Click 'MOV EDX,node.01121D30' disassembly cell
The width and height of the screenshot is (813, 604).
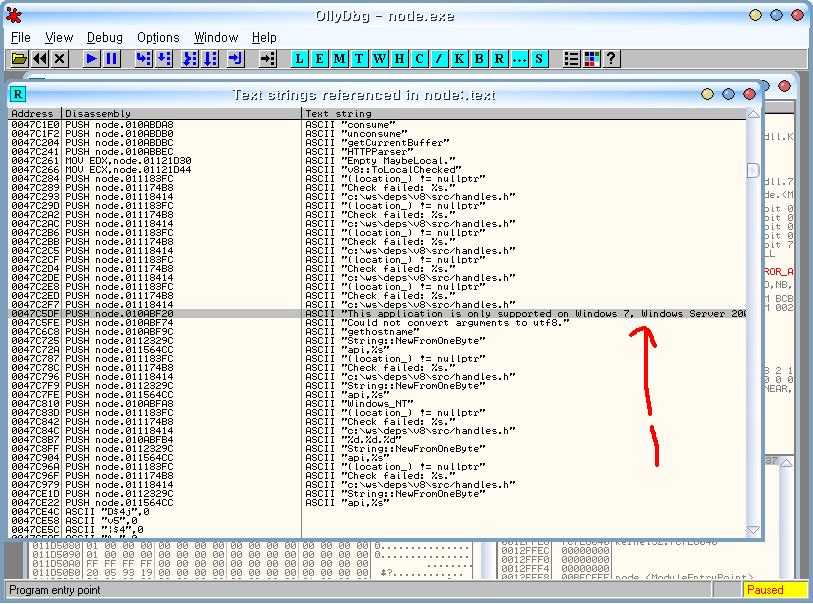pos(128,161)
